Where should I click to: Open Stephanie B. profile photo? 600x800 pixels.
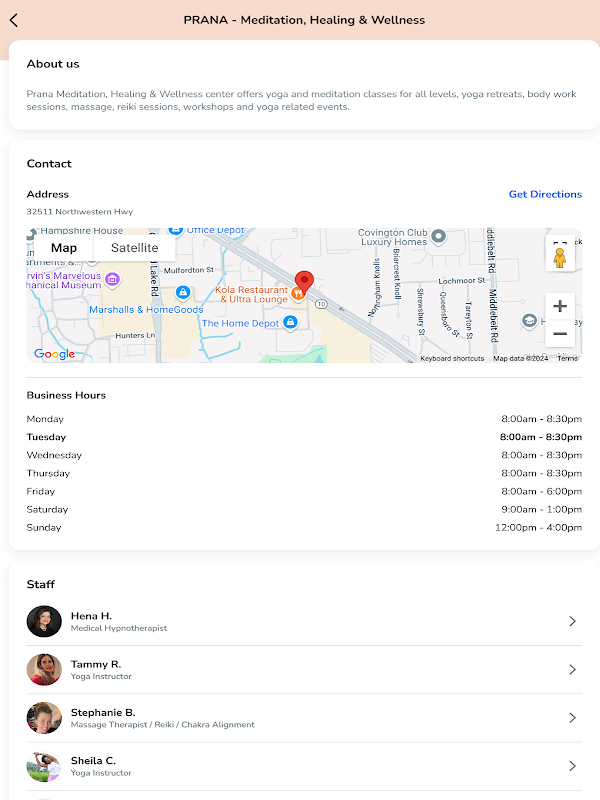coord(44,718)
